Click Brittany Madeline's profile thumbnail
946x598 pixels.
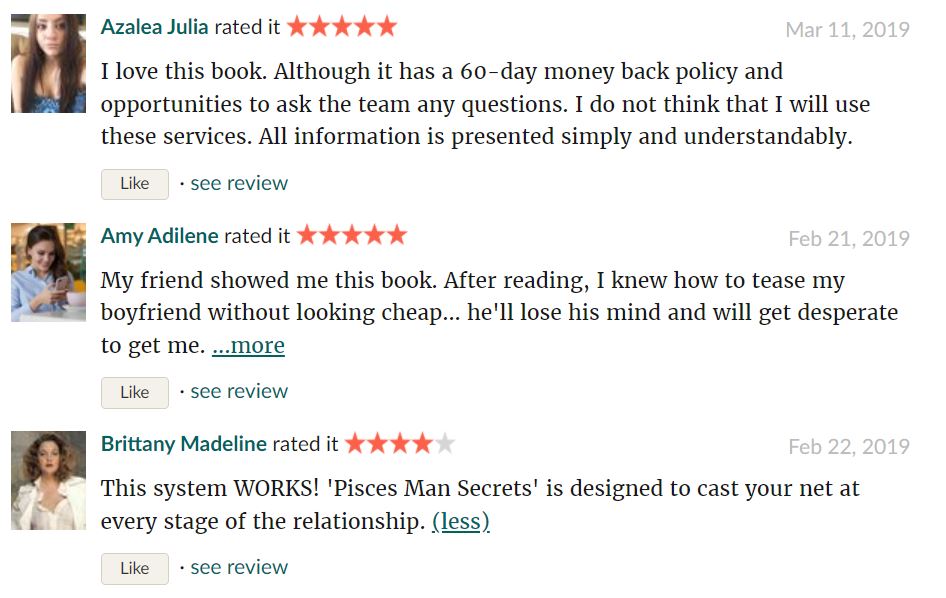click(x=48, y=480)
